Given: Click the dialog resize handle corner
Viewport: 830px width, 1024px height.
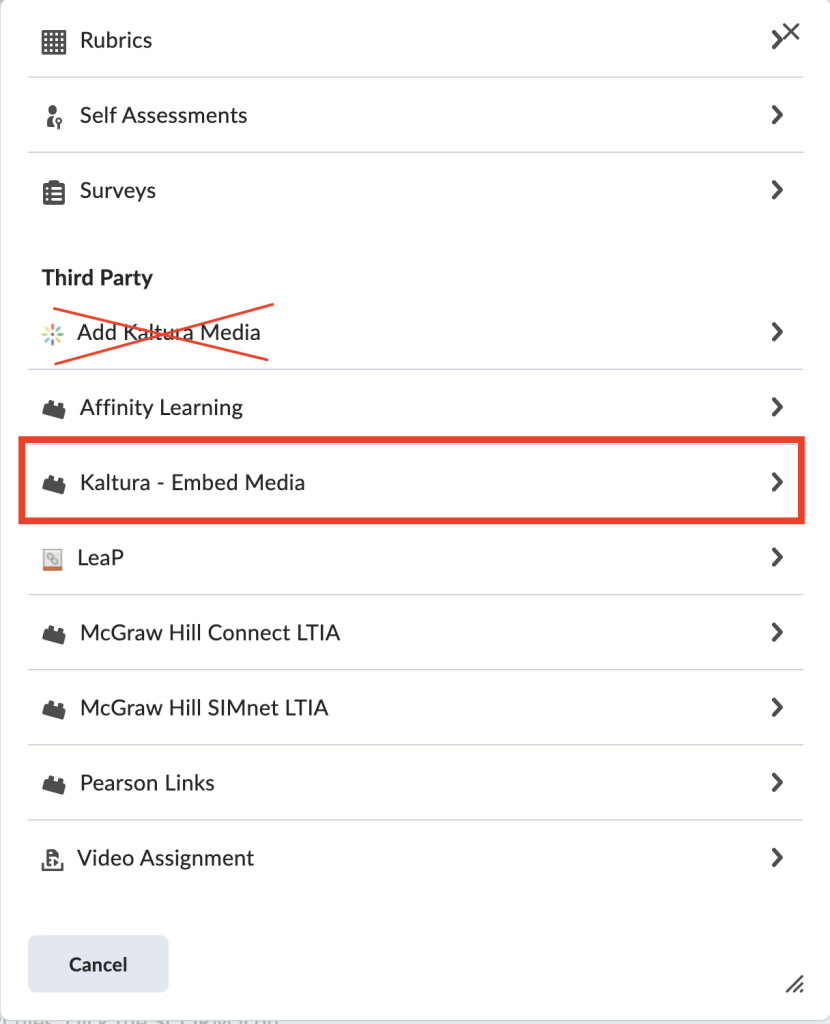Looking at the screenshot, I should [x=795, y=984].
